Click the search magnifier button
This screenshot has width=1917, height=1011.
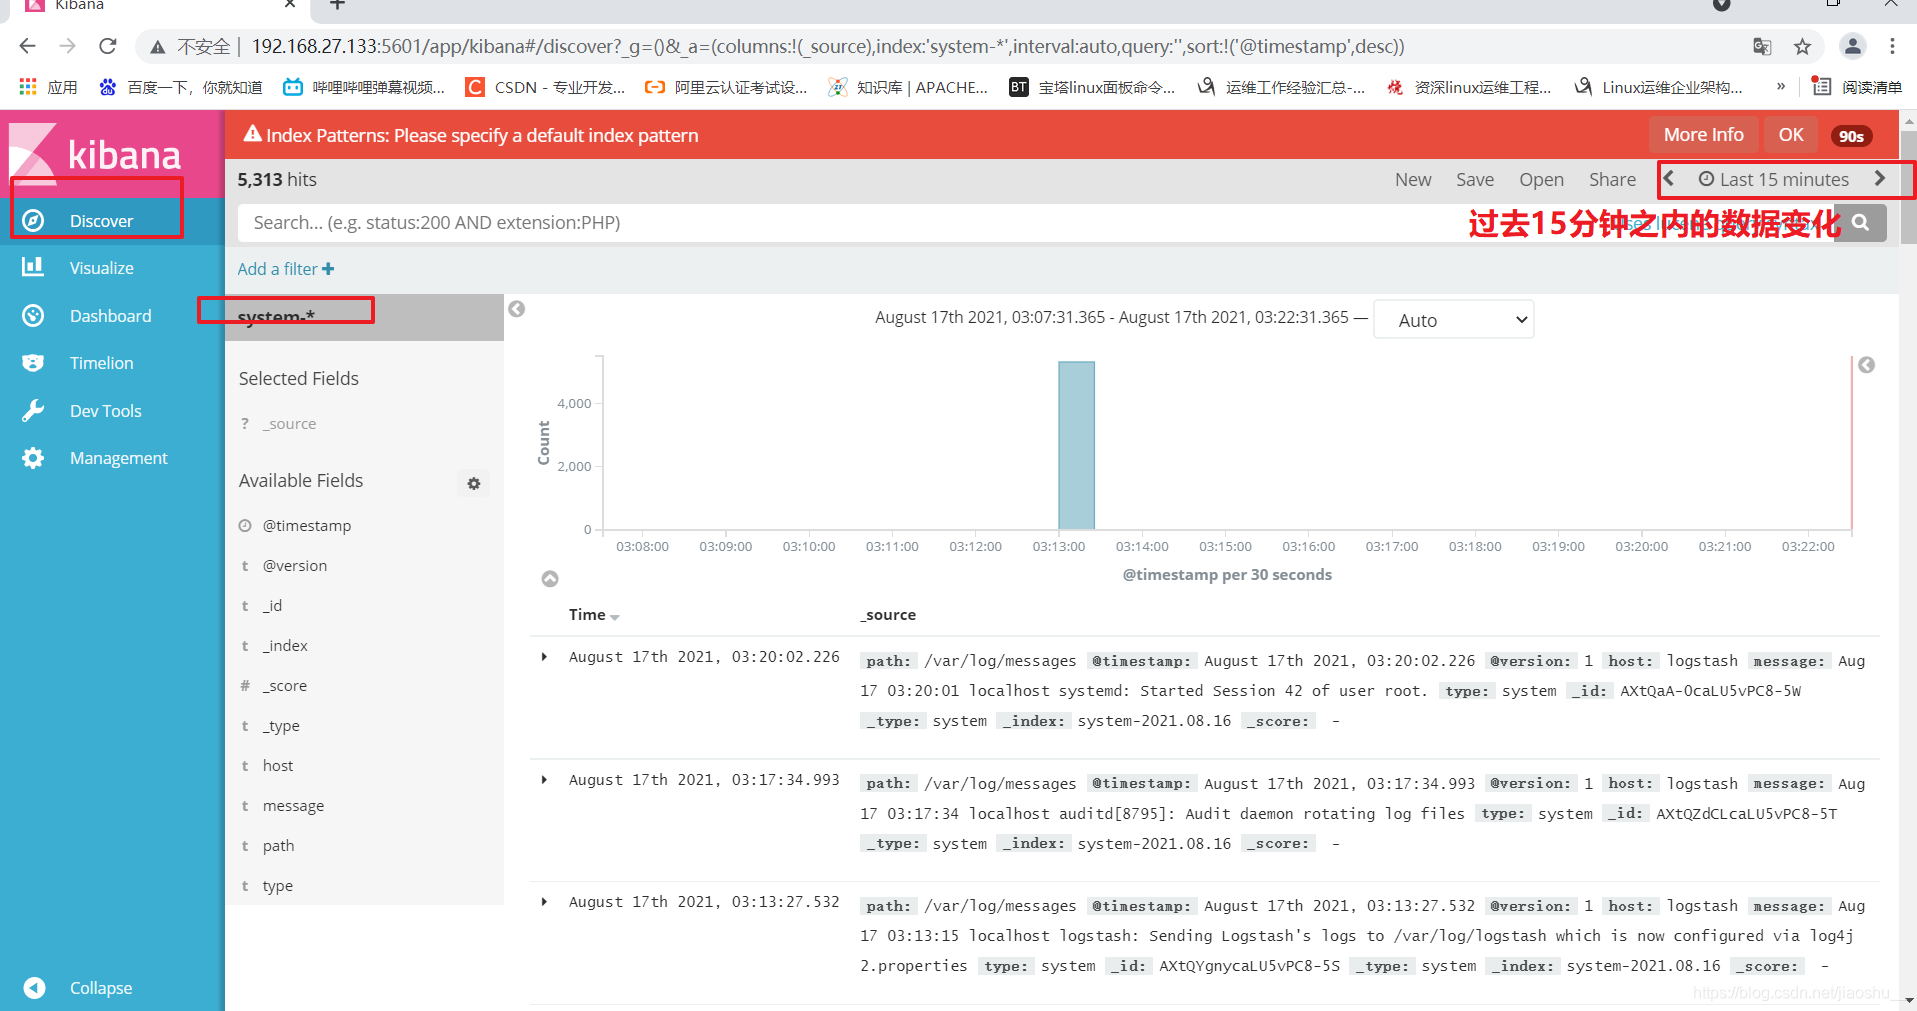[x=1860, y=223]
